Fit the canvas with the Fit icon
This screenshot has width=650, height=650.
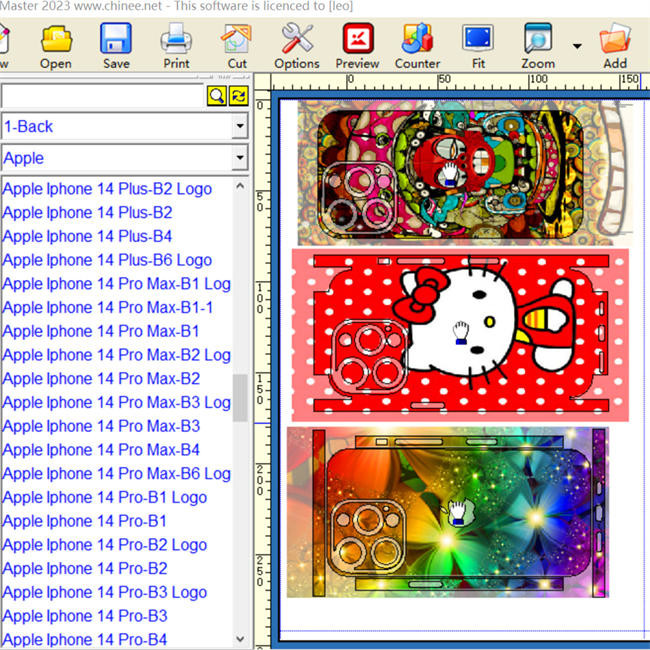click(x=478, y=40)
